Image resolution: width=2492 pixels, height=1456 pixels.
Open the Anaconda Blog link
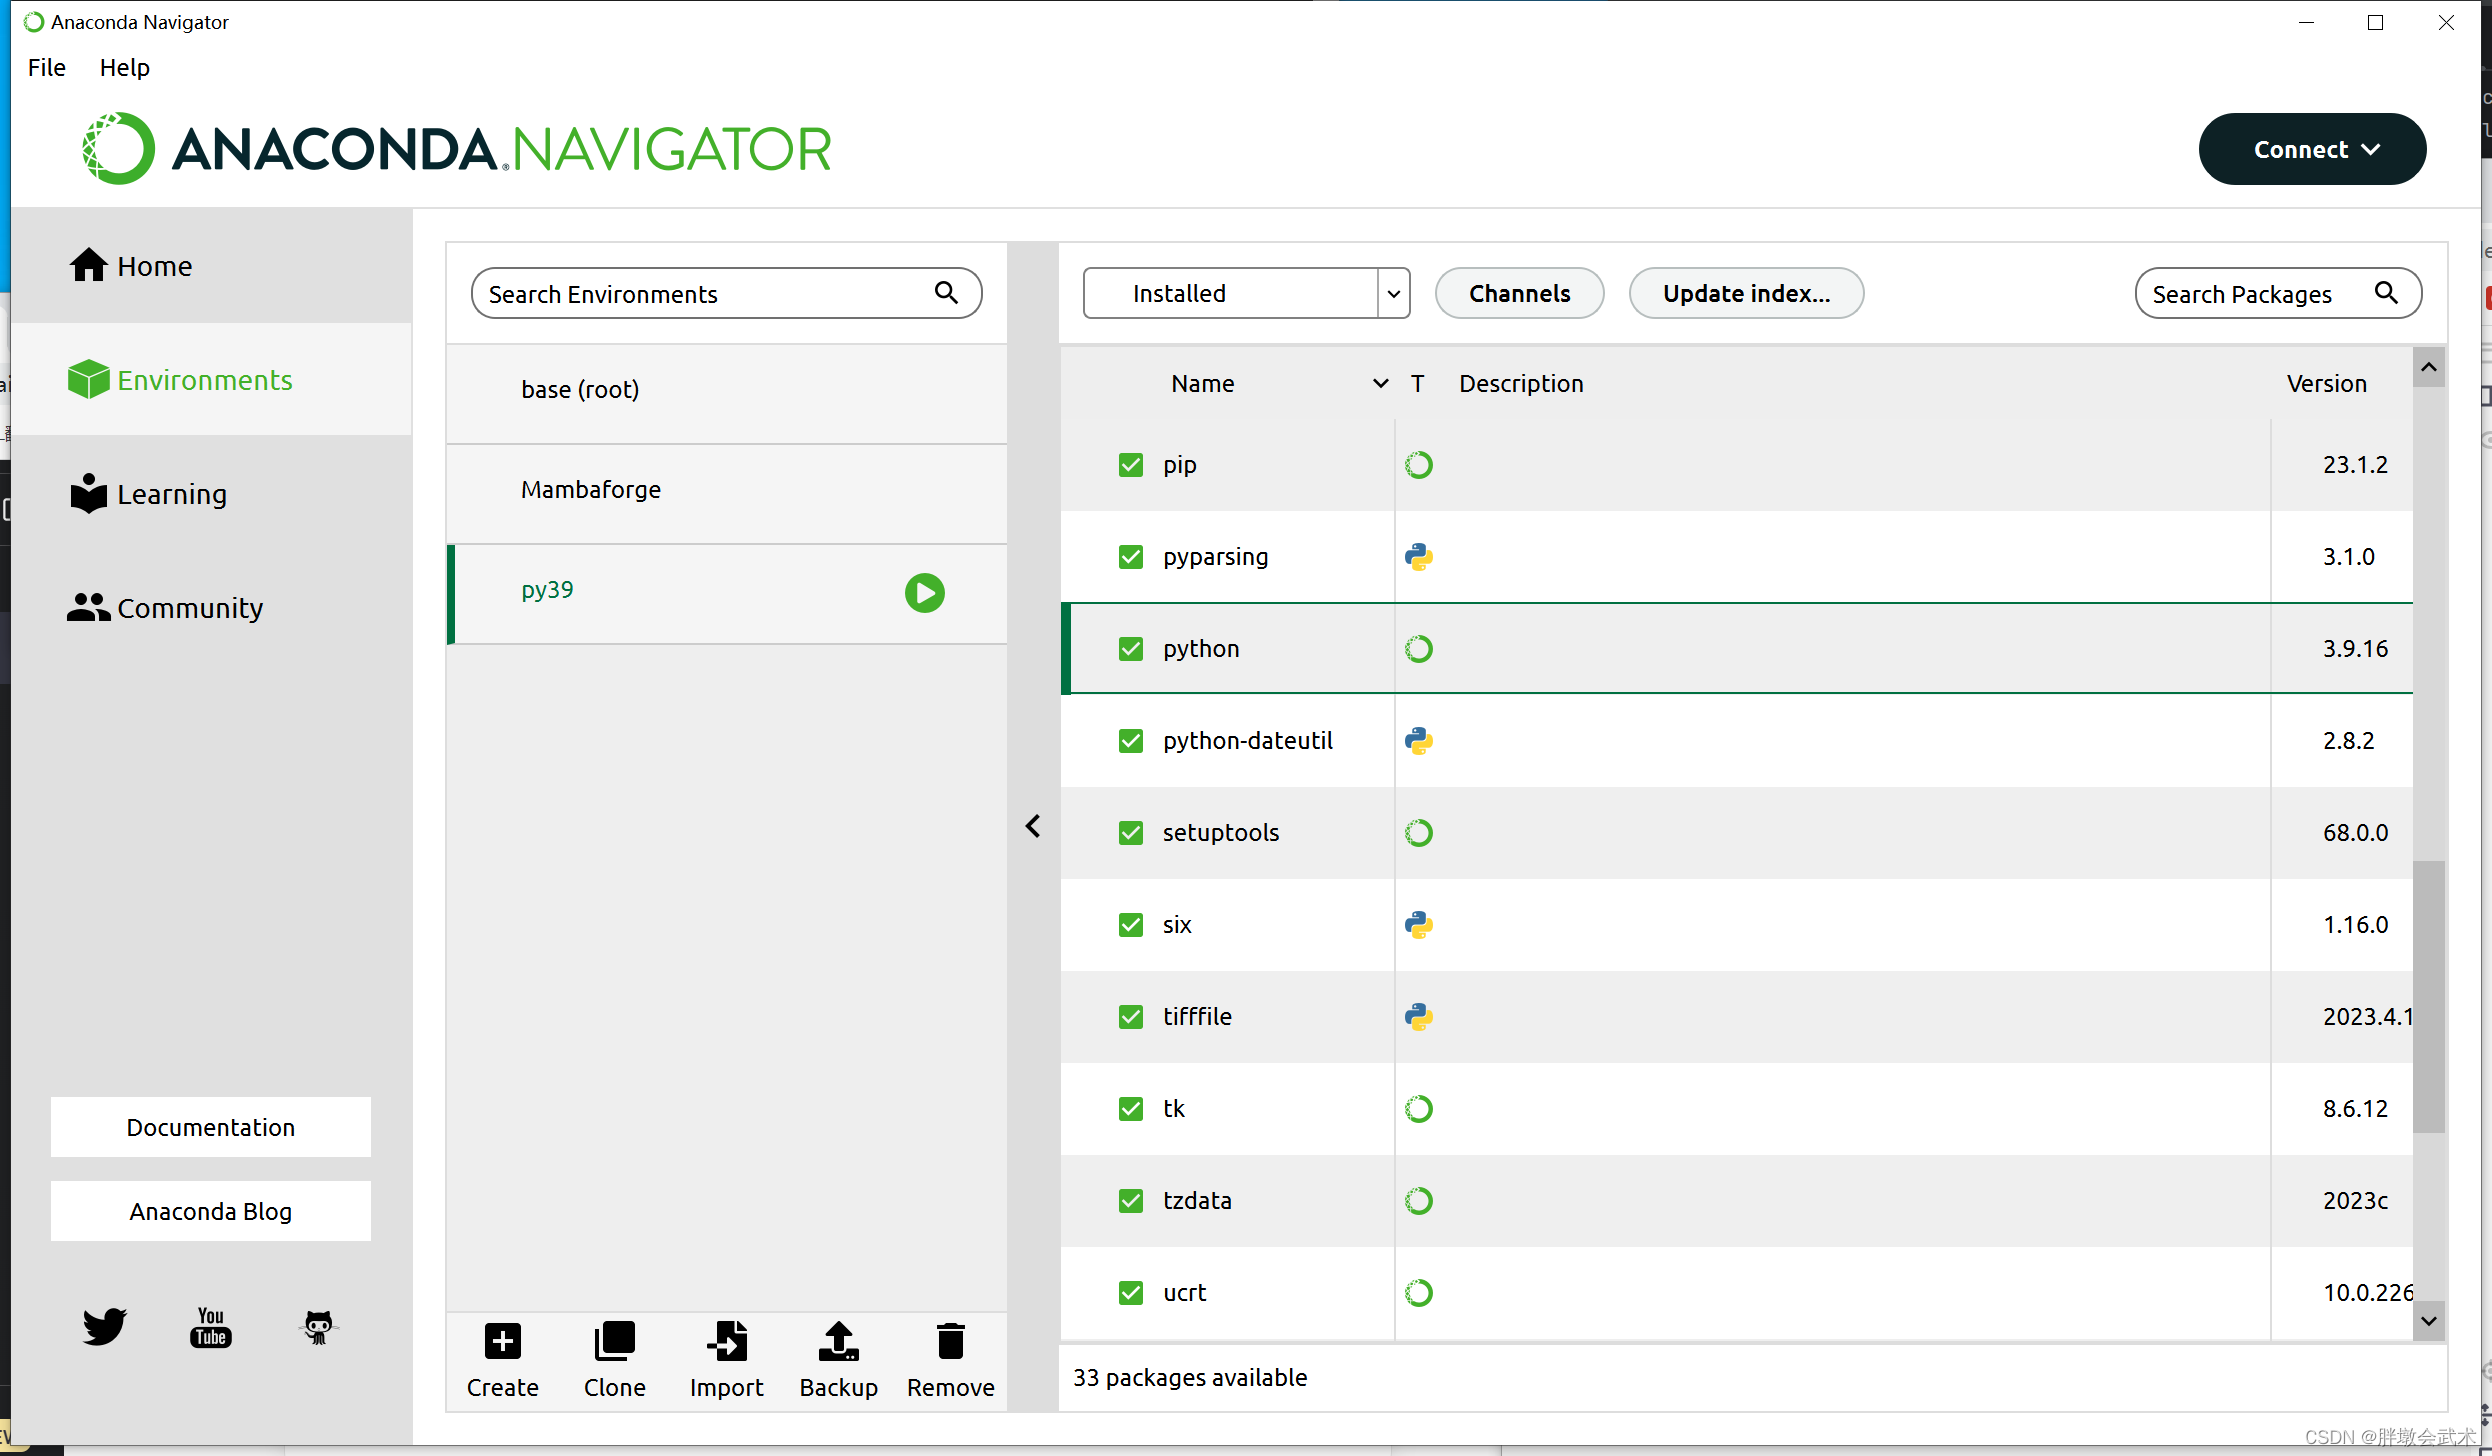point(211,1211)
